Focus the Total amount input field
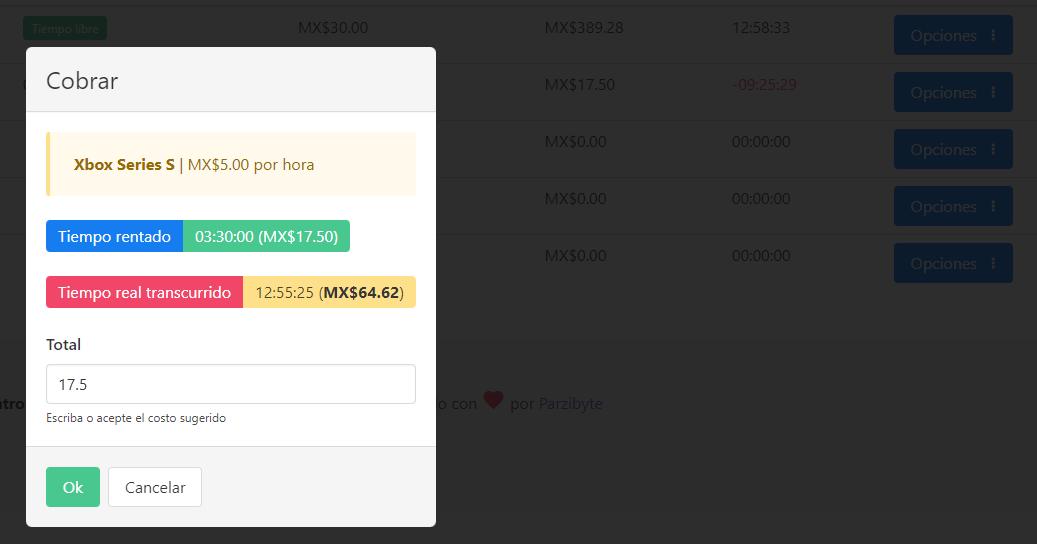The height and width of the screenshot is (544, 1037). click(230, 384)
